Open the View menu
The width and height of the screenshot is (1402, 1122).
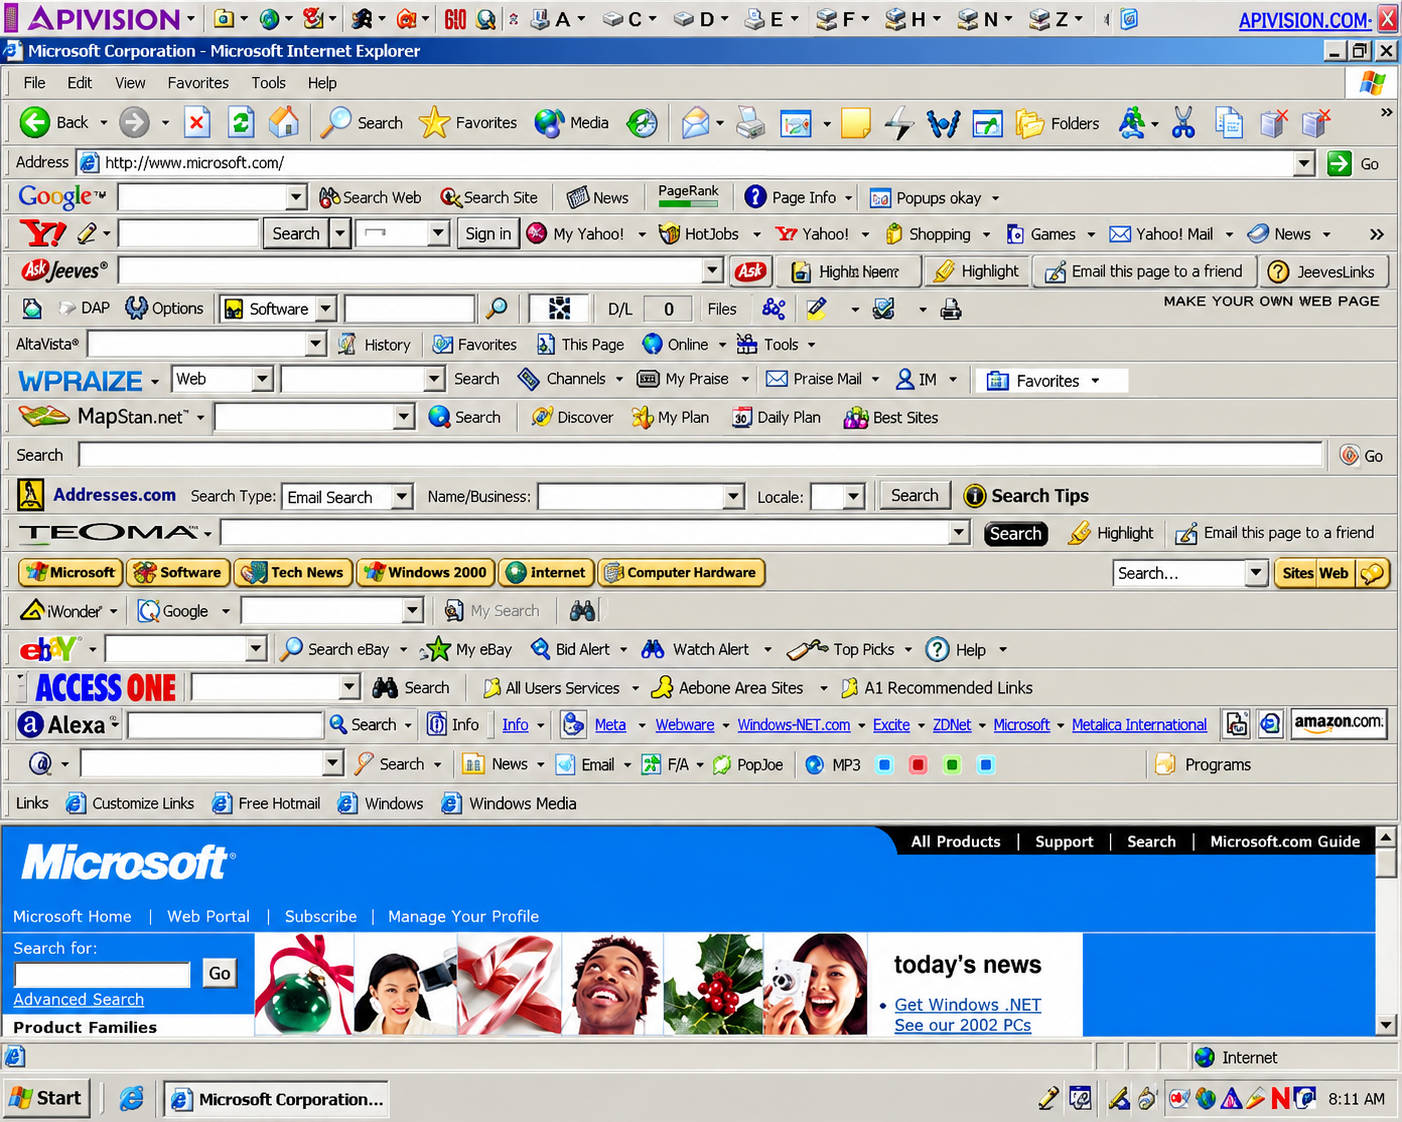(x=130, y=83)
